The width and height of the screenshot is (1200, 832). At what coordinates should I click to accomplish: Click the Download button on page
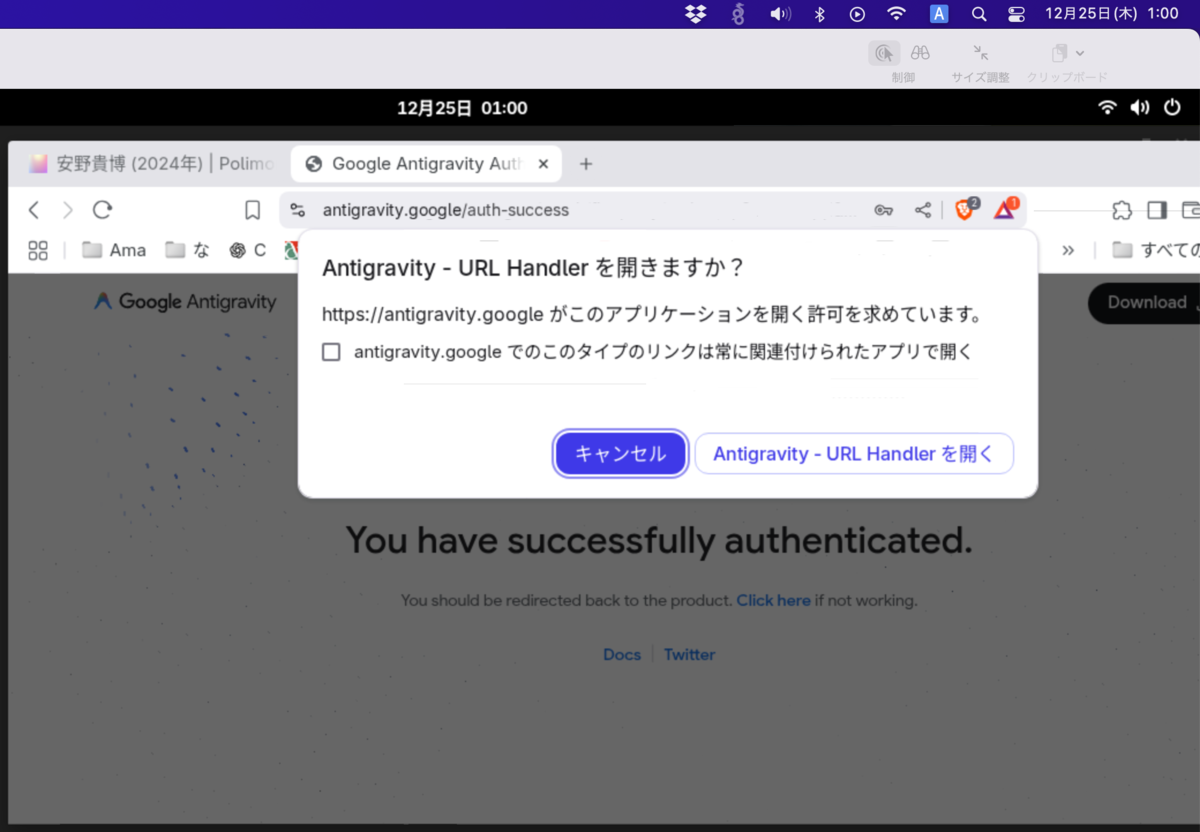[x=1144, y=303]
